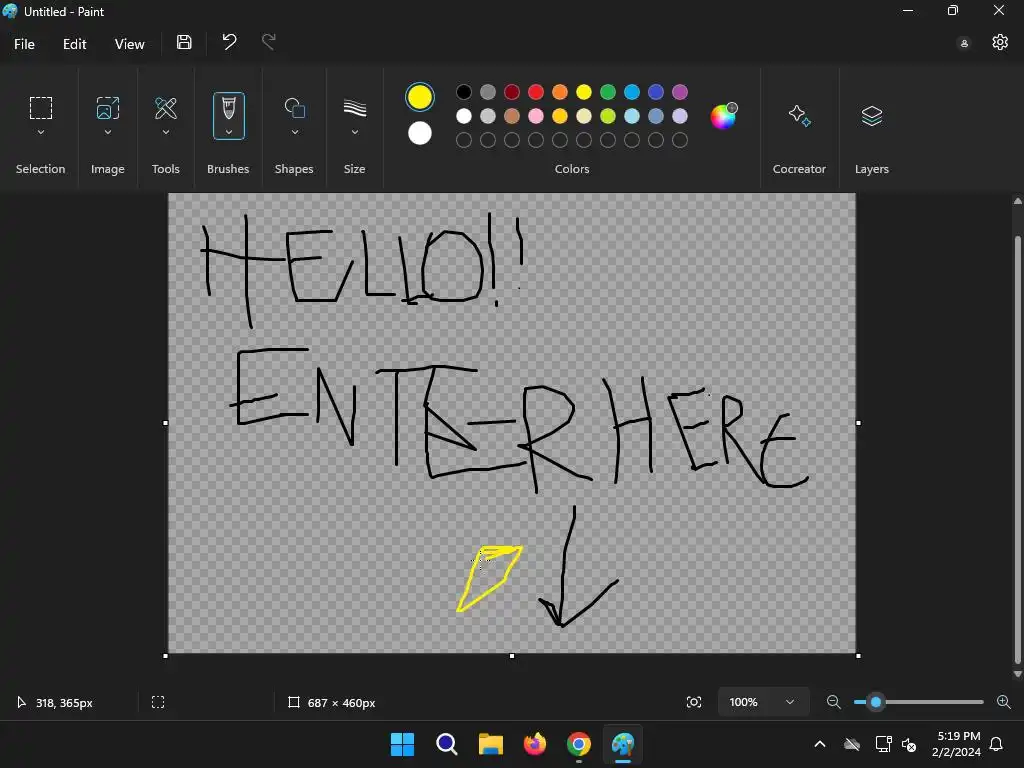Open the View menu

(x=129, y=44)
